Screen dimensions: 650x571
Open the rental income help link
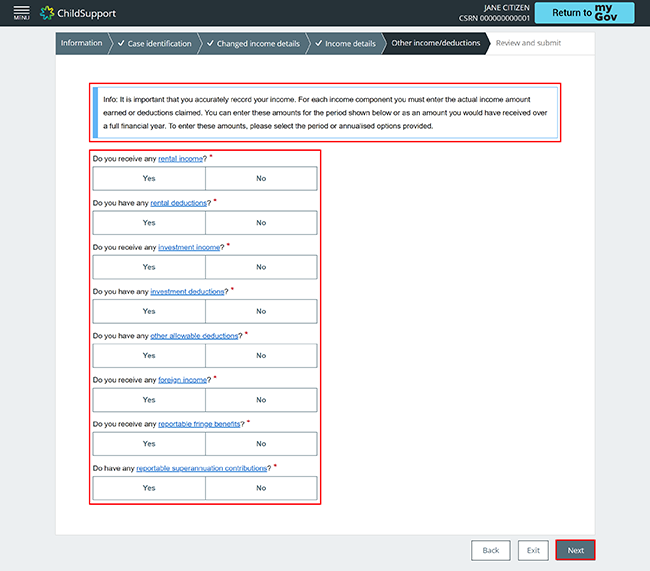[x=180, y=159]
